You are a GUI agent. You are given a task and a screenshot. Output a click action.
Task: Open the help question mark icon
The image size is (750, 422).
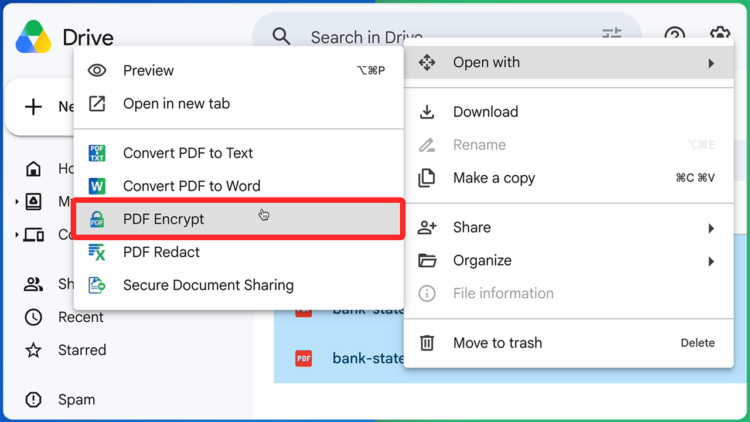click(674, 34)
